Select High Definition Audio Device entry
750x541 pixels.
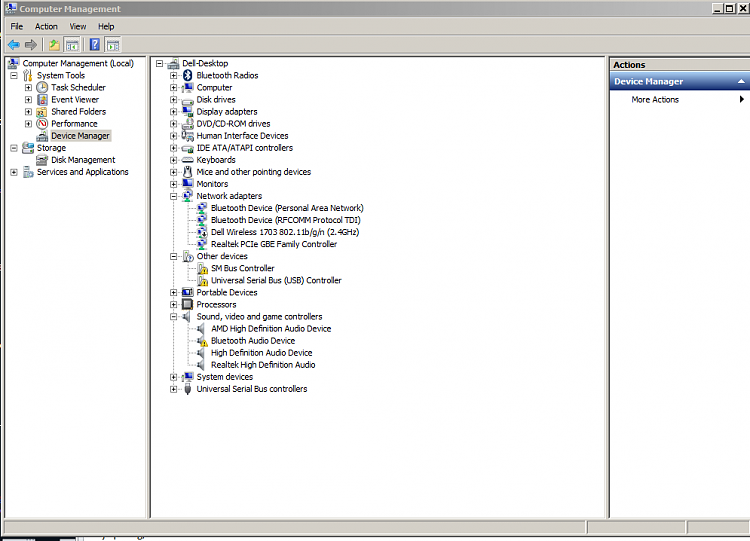pyautogui.click(x=262, y=353)
